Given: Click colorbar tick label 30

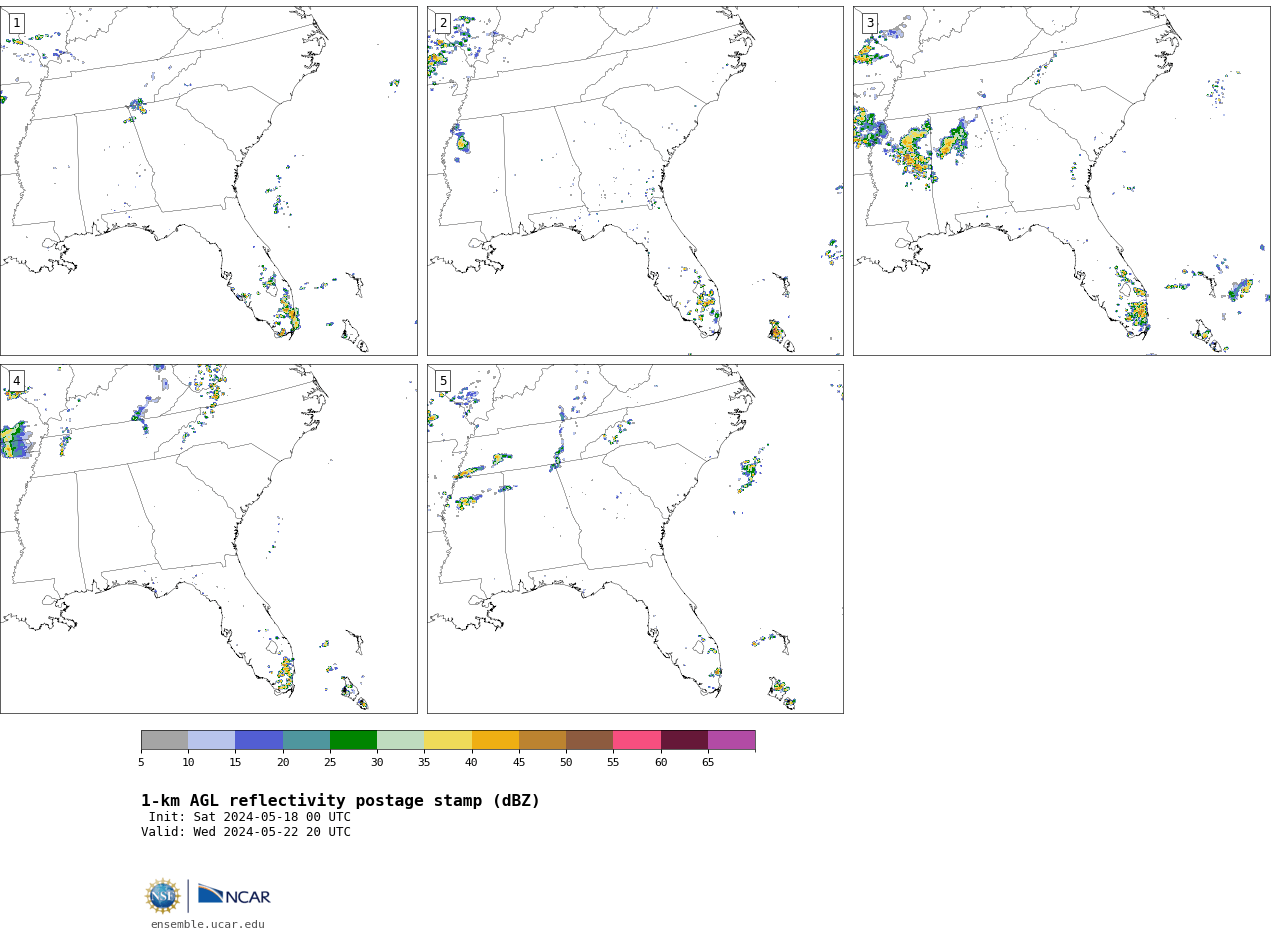Looking at the screenshot, I should pyautogui.click(x=377, y=763).
